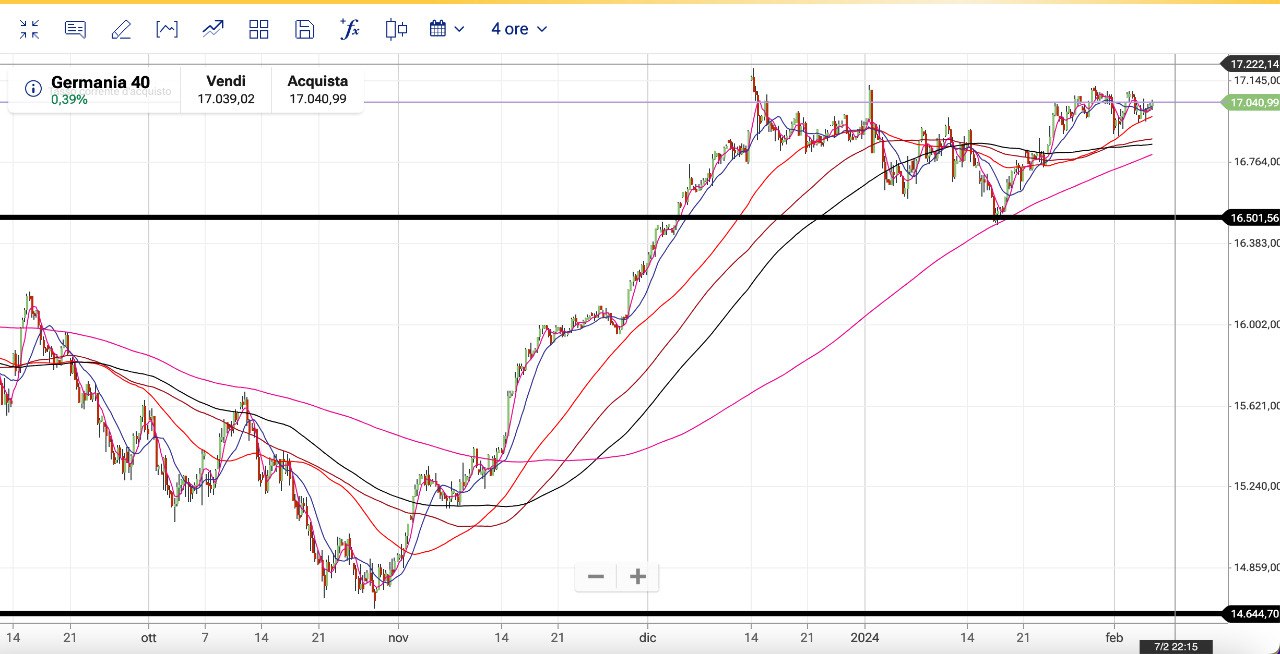1280x654 pixels.
Task: Click the 14.859,00 price axis value
Action: coord(1256,568)
